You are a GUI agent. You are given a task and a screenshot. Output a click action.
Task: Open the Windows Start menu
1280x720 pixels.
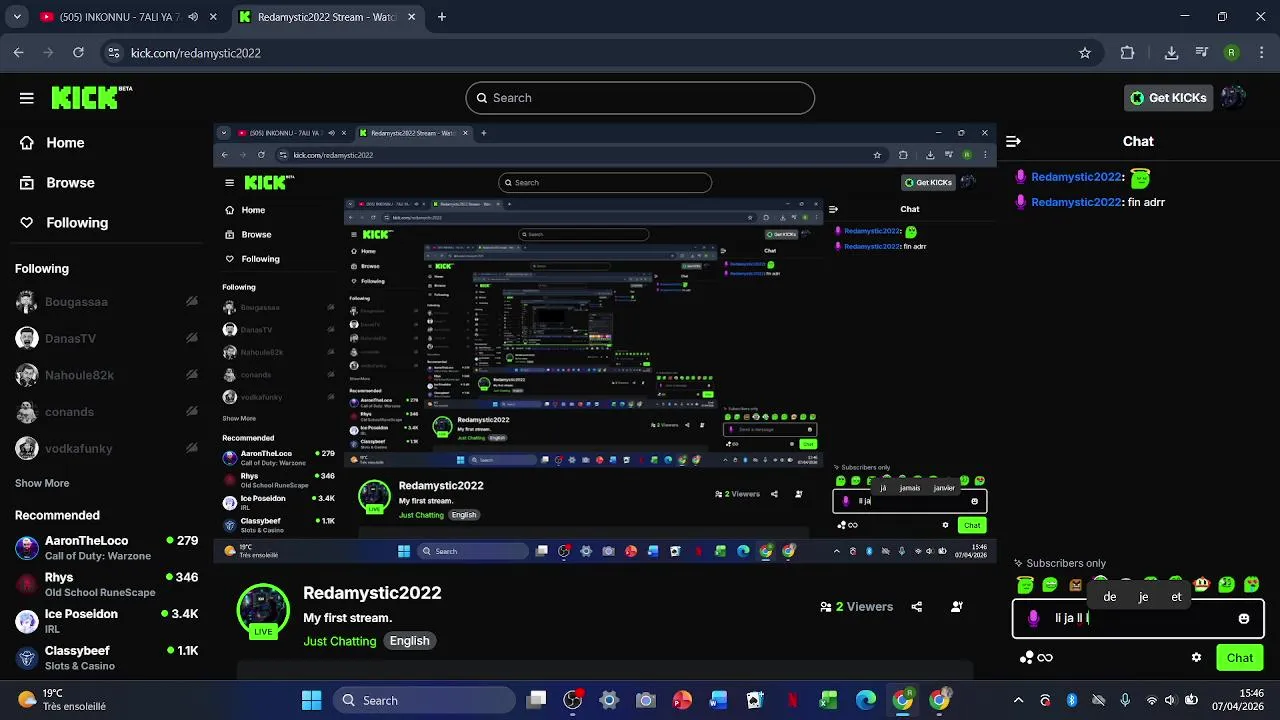click(x=311, y=700)
